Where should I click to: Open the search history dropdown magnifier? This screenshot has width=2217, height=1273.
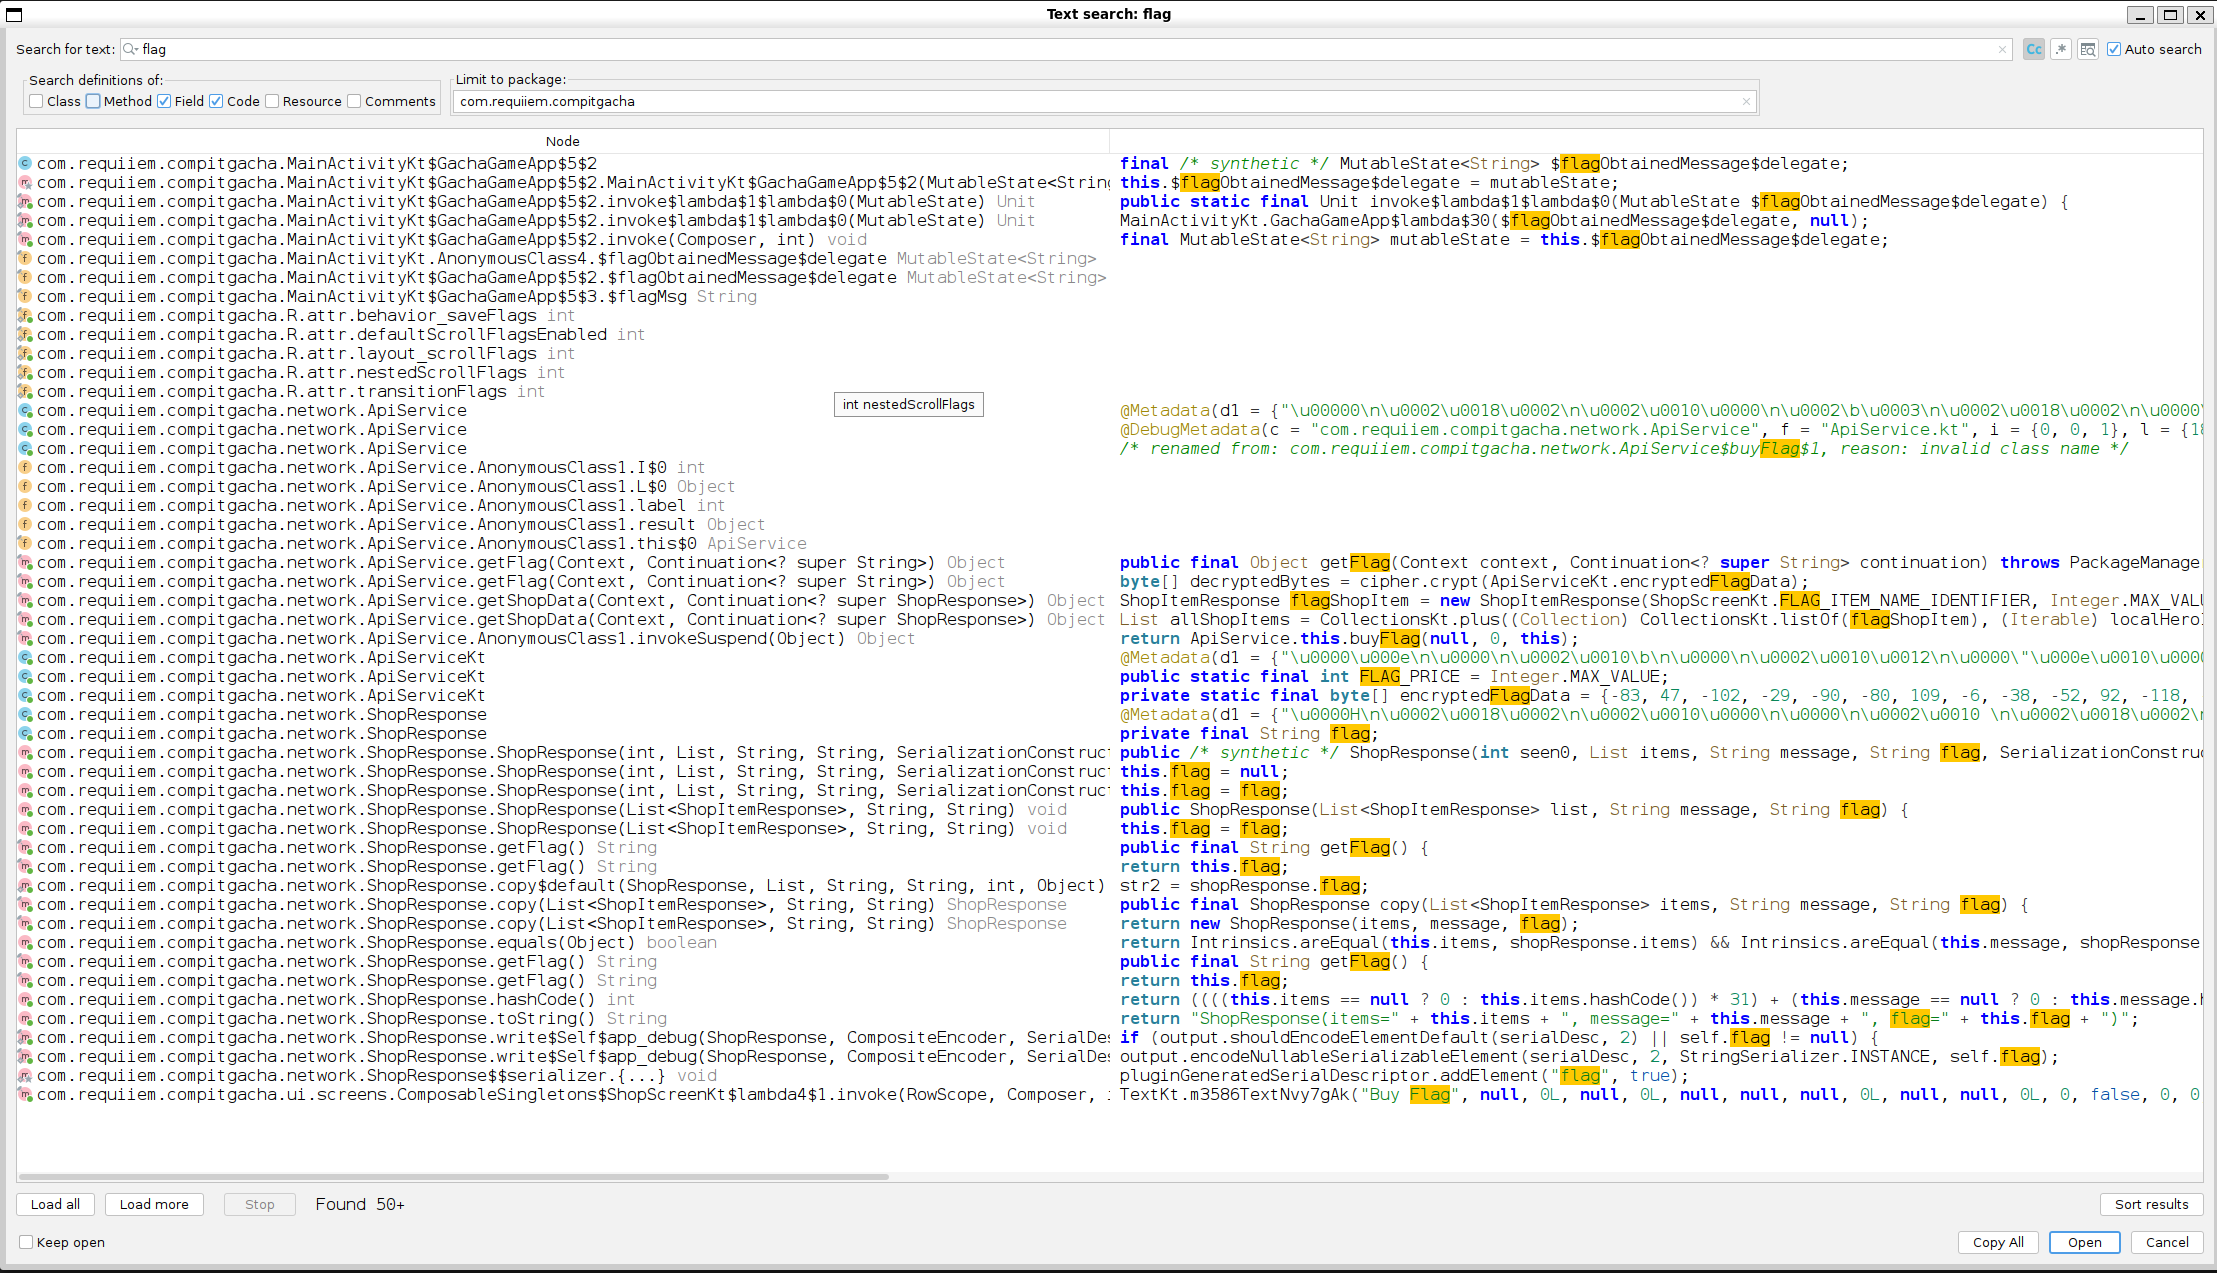click(x=131, y=49)
